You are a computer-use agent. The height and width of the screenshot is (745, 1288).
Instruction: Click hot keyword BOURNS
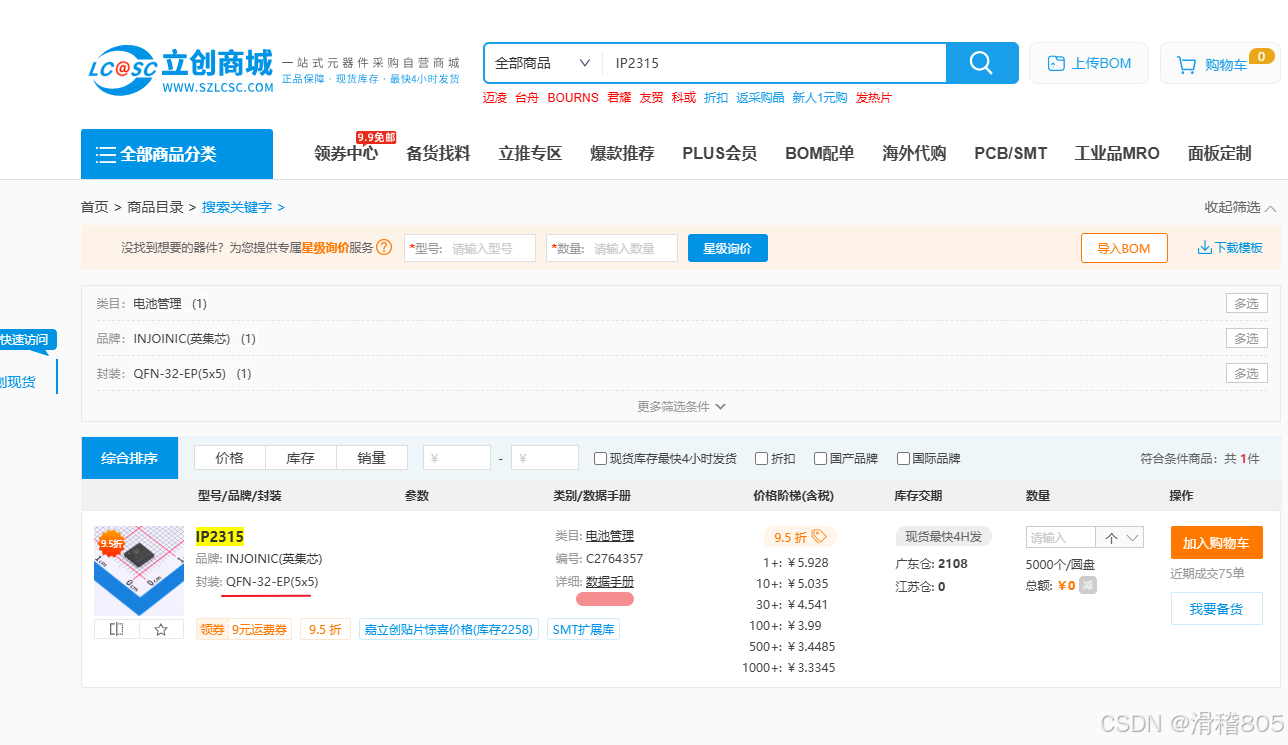point(573,97)
